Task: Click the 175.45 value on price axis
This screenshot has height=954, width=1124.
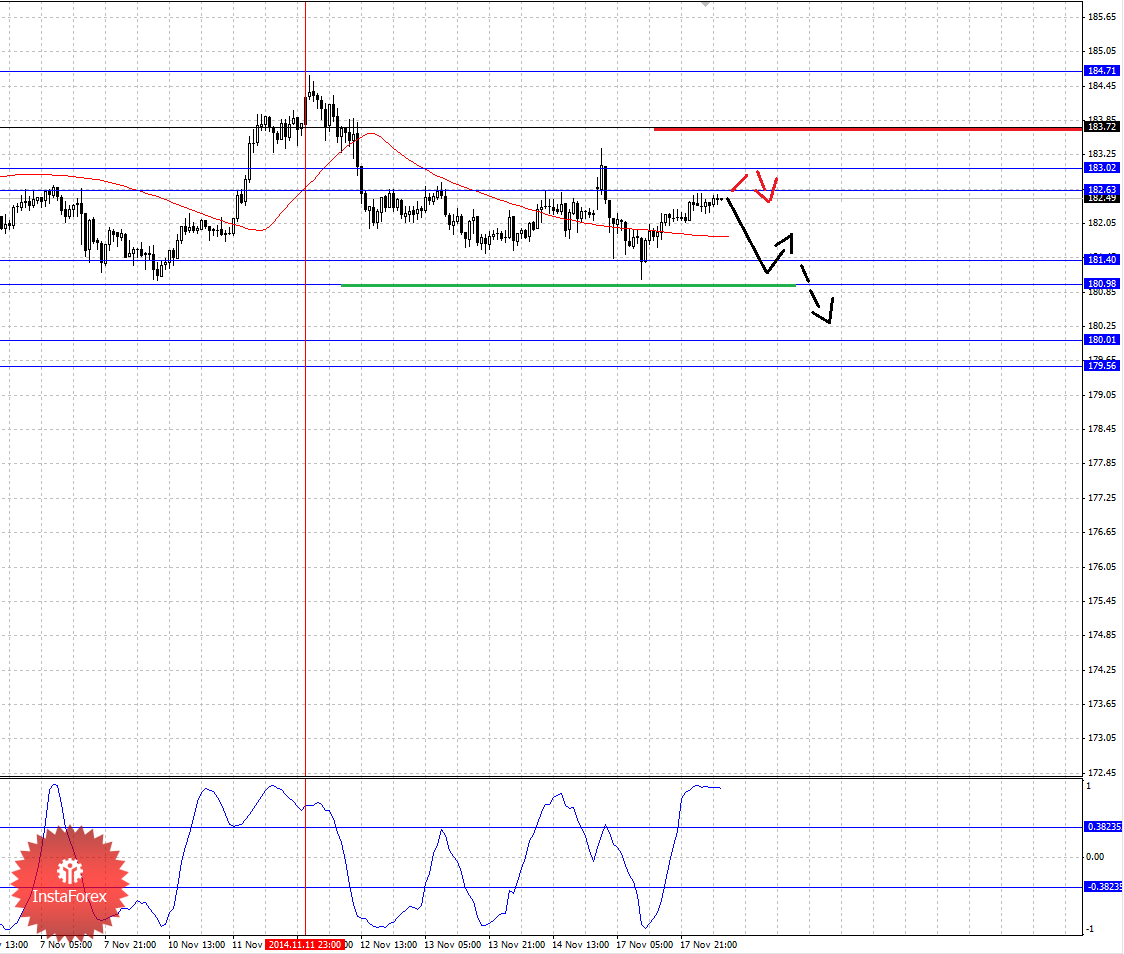Action: pos(1102,601)
